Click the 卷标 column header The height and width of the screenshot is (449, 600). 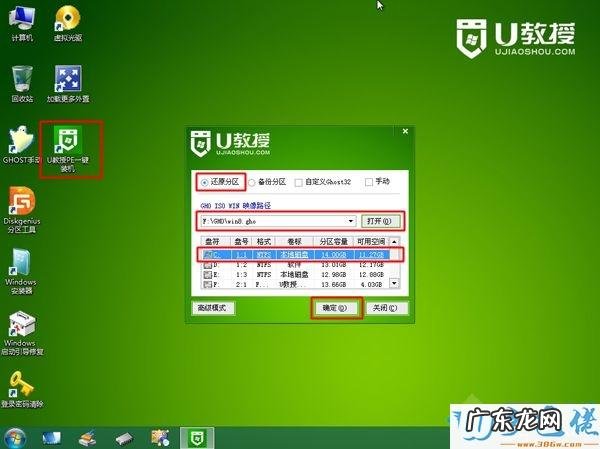(294, 242)
